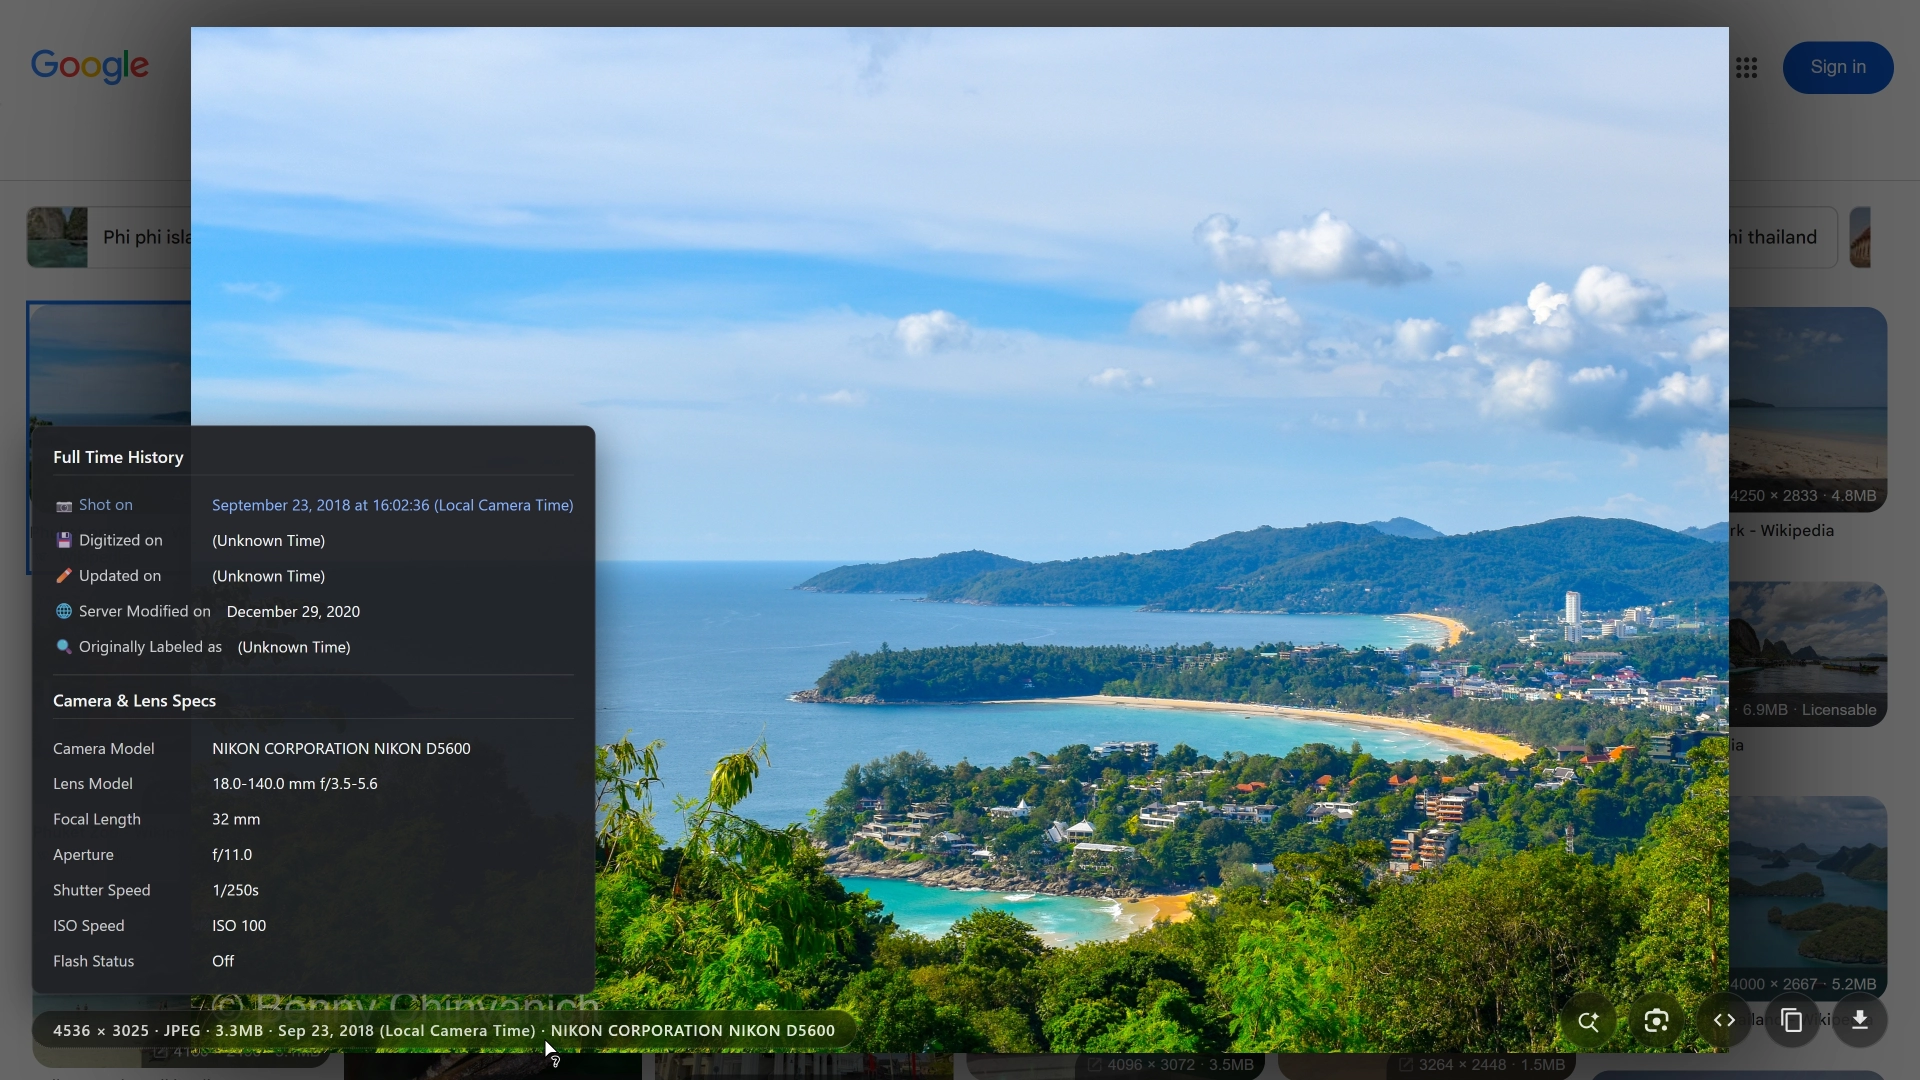Click the Camera & Lens Specs heading
Viewport: 1920px width, 1080px height.
[x=134, y=701]
